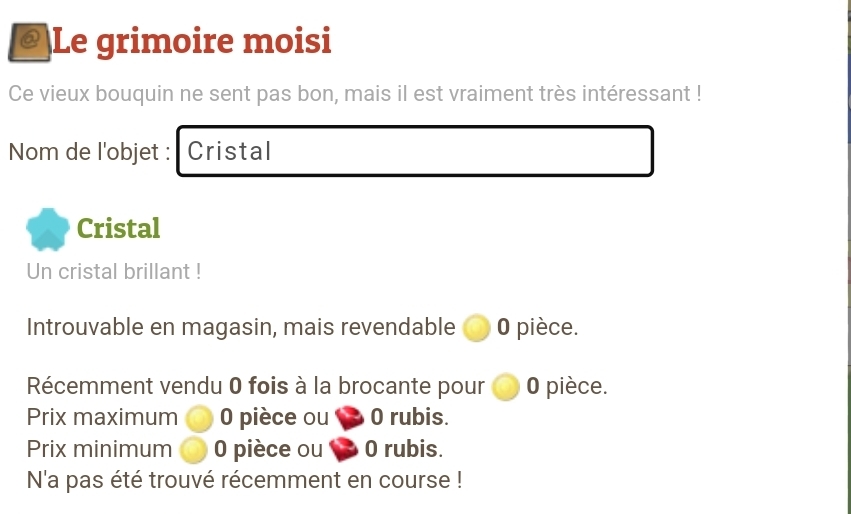Click the bold '0 fois' sale count

(258, 386)
